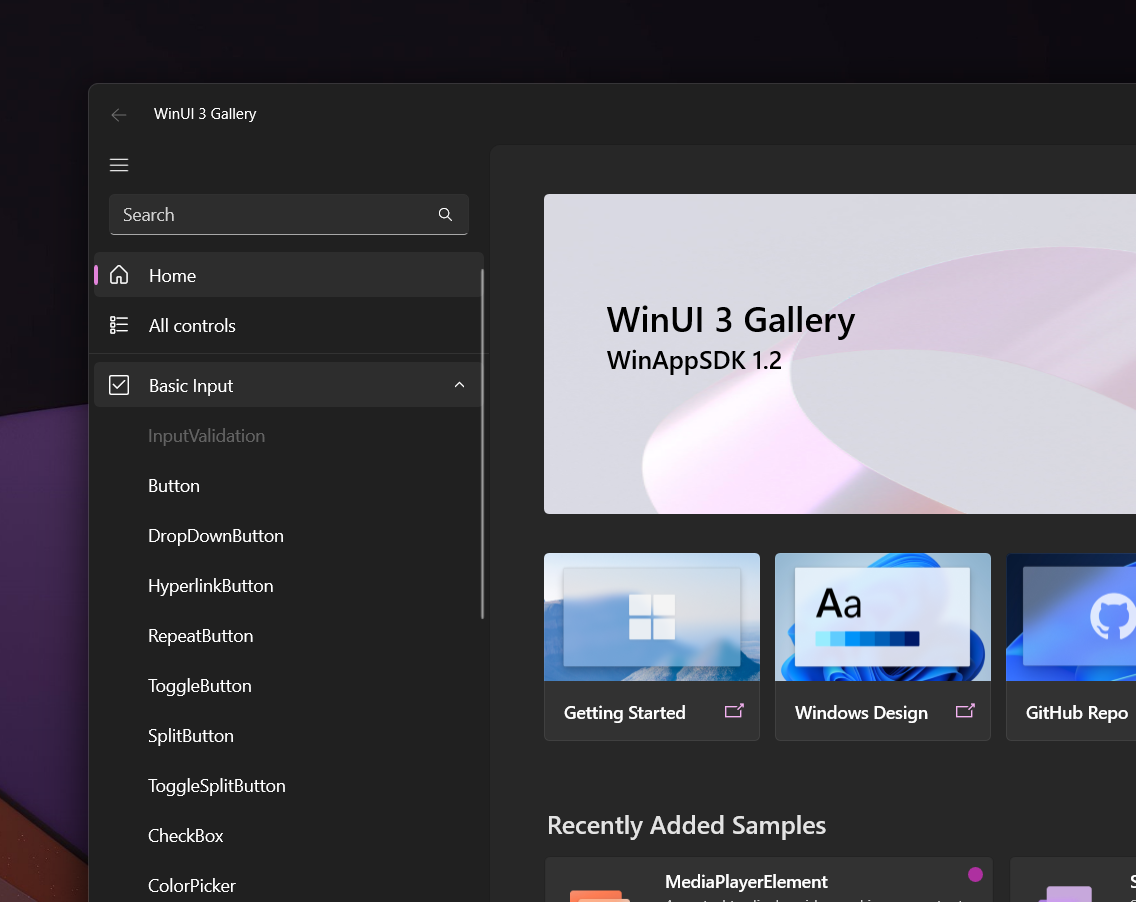
Task: Open the ToggleButton sample page
Action: point(200,686)
